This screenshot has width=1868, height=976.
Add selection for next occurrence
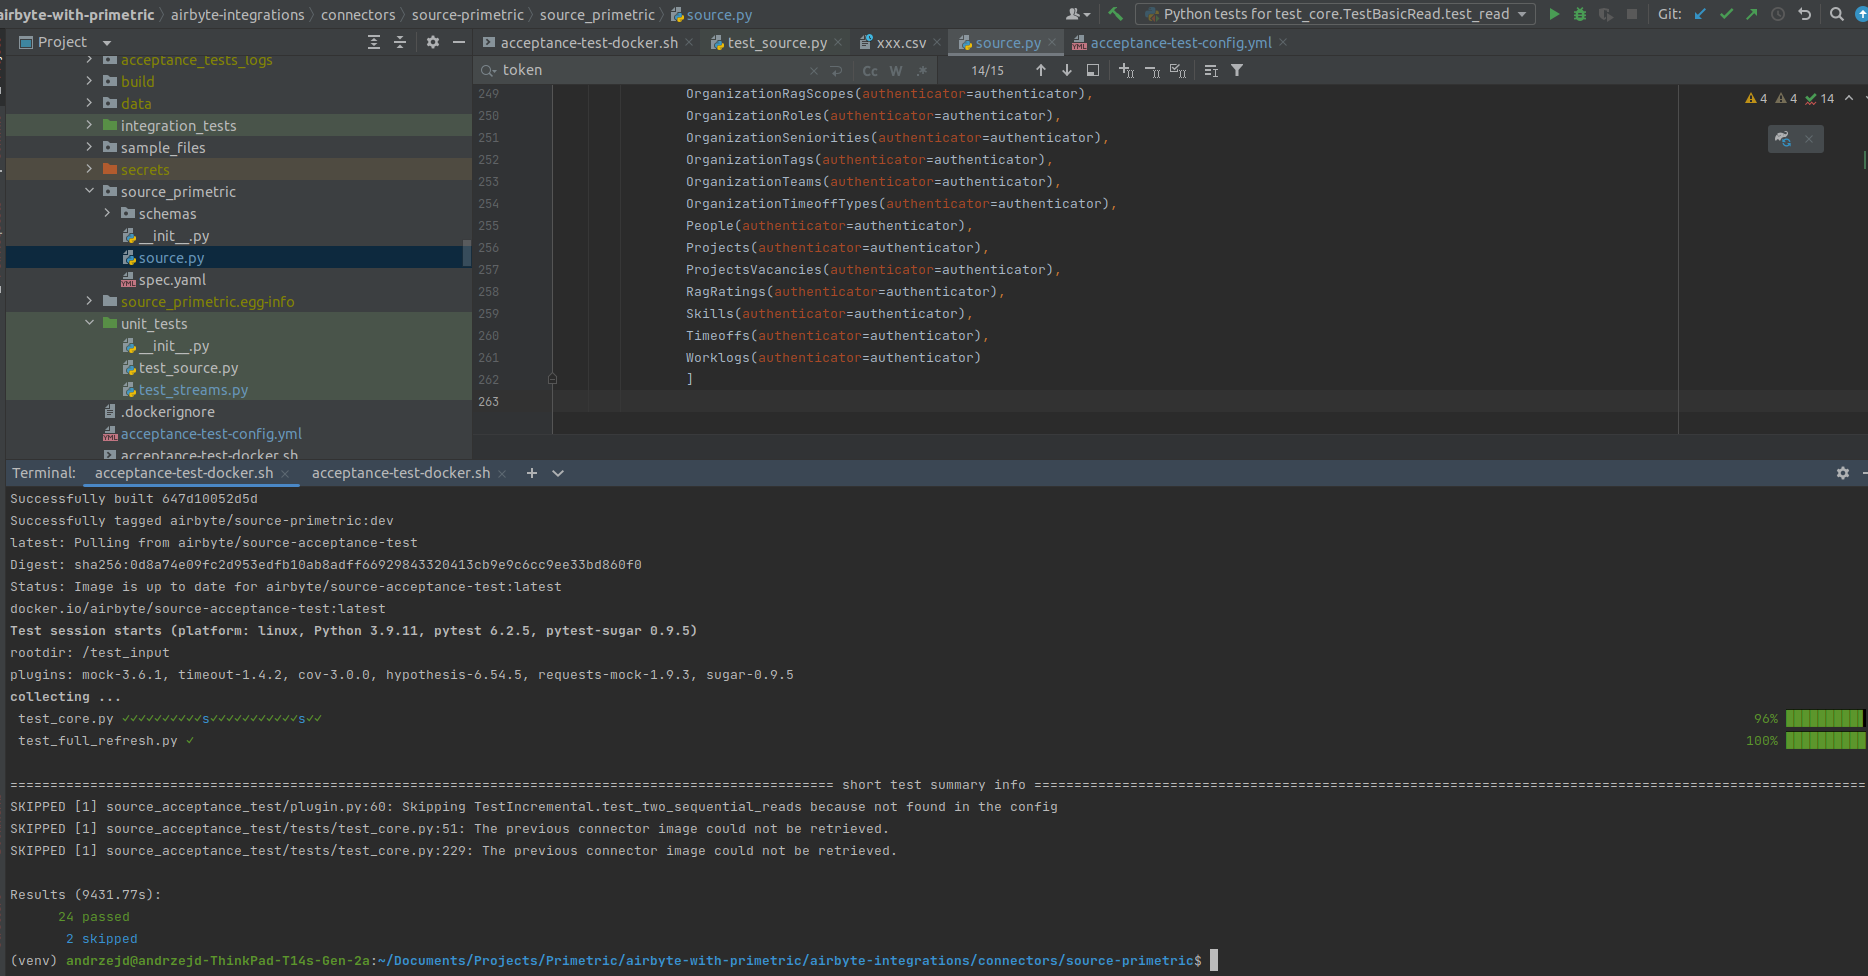click(x=1126, y=70)
